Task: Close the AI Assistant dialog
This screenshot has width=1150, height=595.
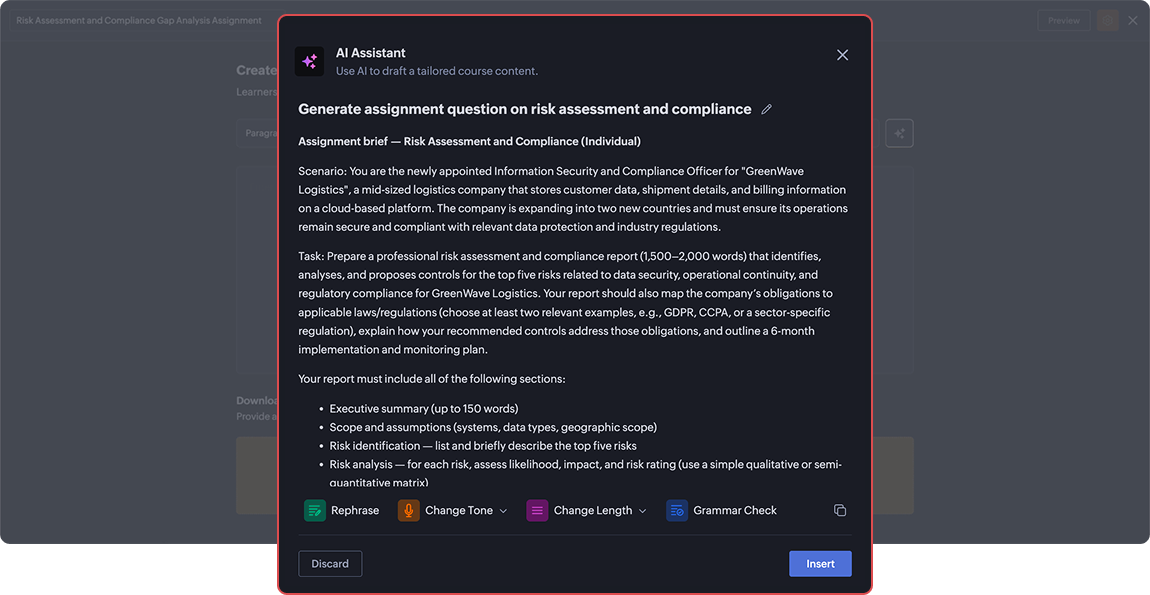Action: click(x=842, y=55)
